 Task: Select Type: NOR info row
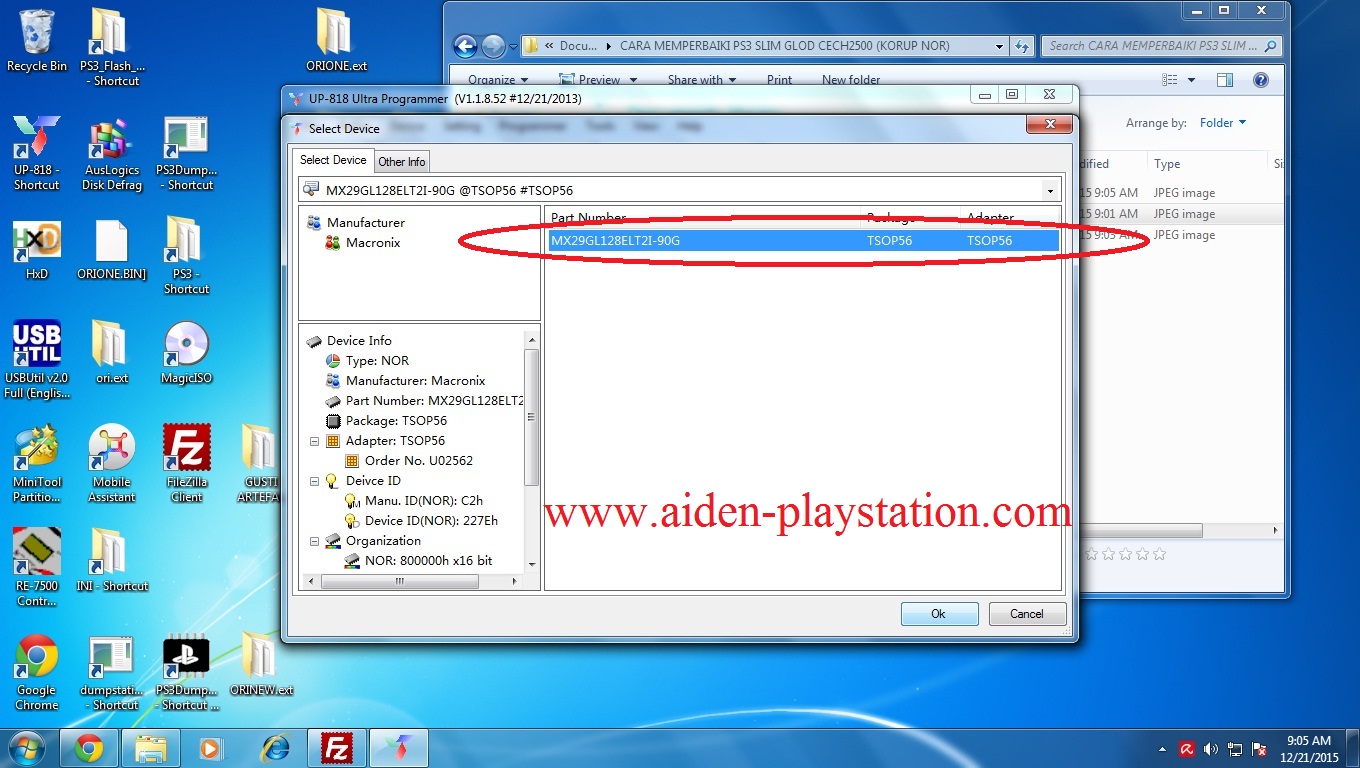pyautogui.click(x=377, y=360)
